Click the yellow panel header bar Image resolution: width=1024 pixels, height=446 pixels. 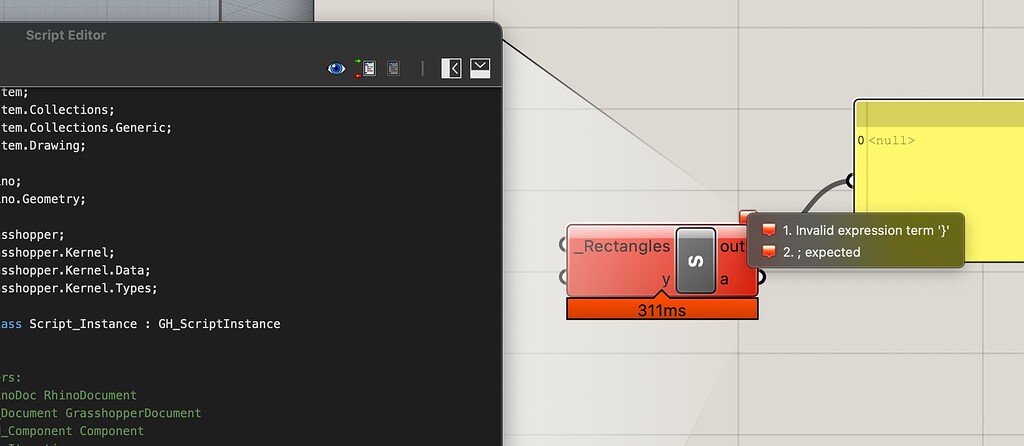pos(940,114)
